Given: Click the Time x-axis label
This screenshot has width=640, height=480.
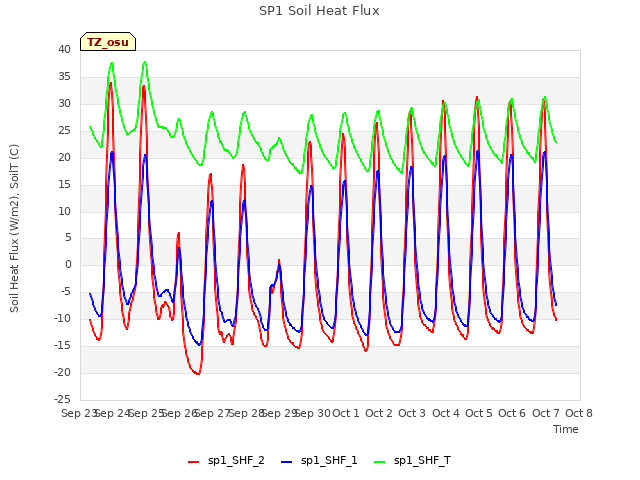Looking at the screenshot, I should tap(566, 429).
